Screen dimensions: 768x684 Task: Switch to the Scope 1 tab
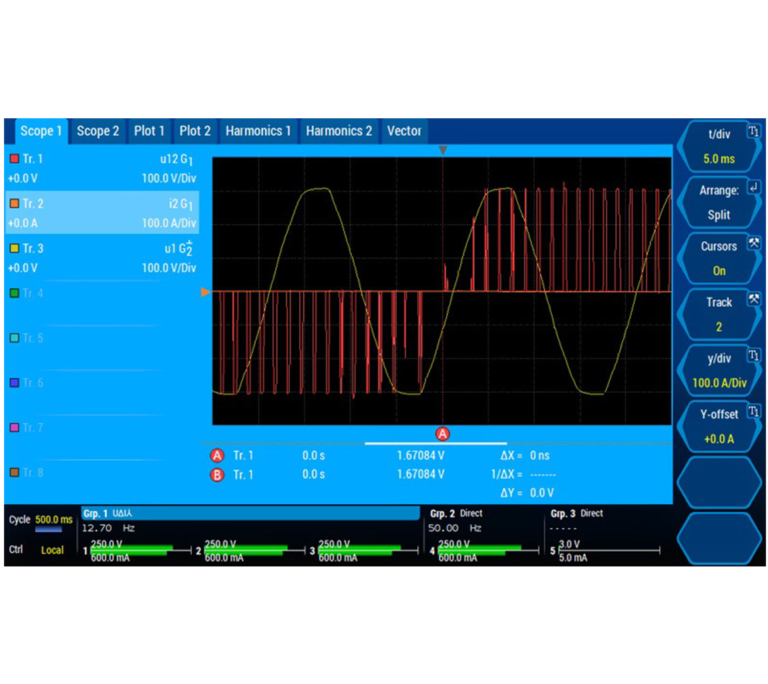41,131
